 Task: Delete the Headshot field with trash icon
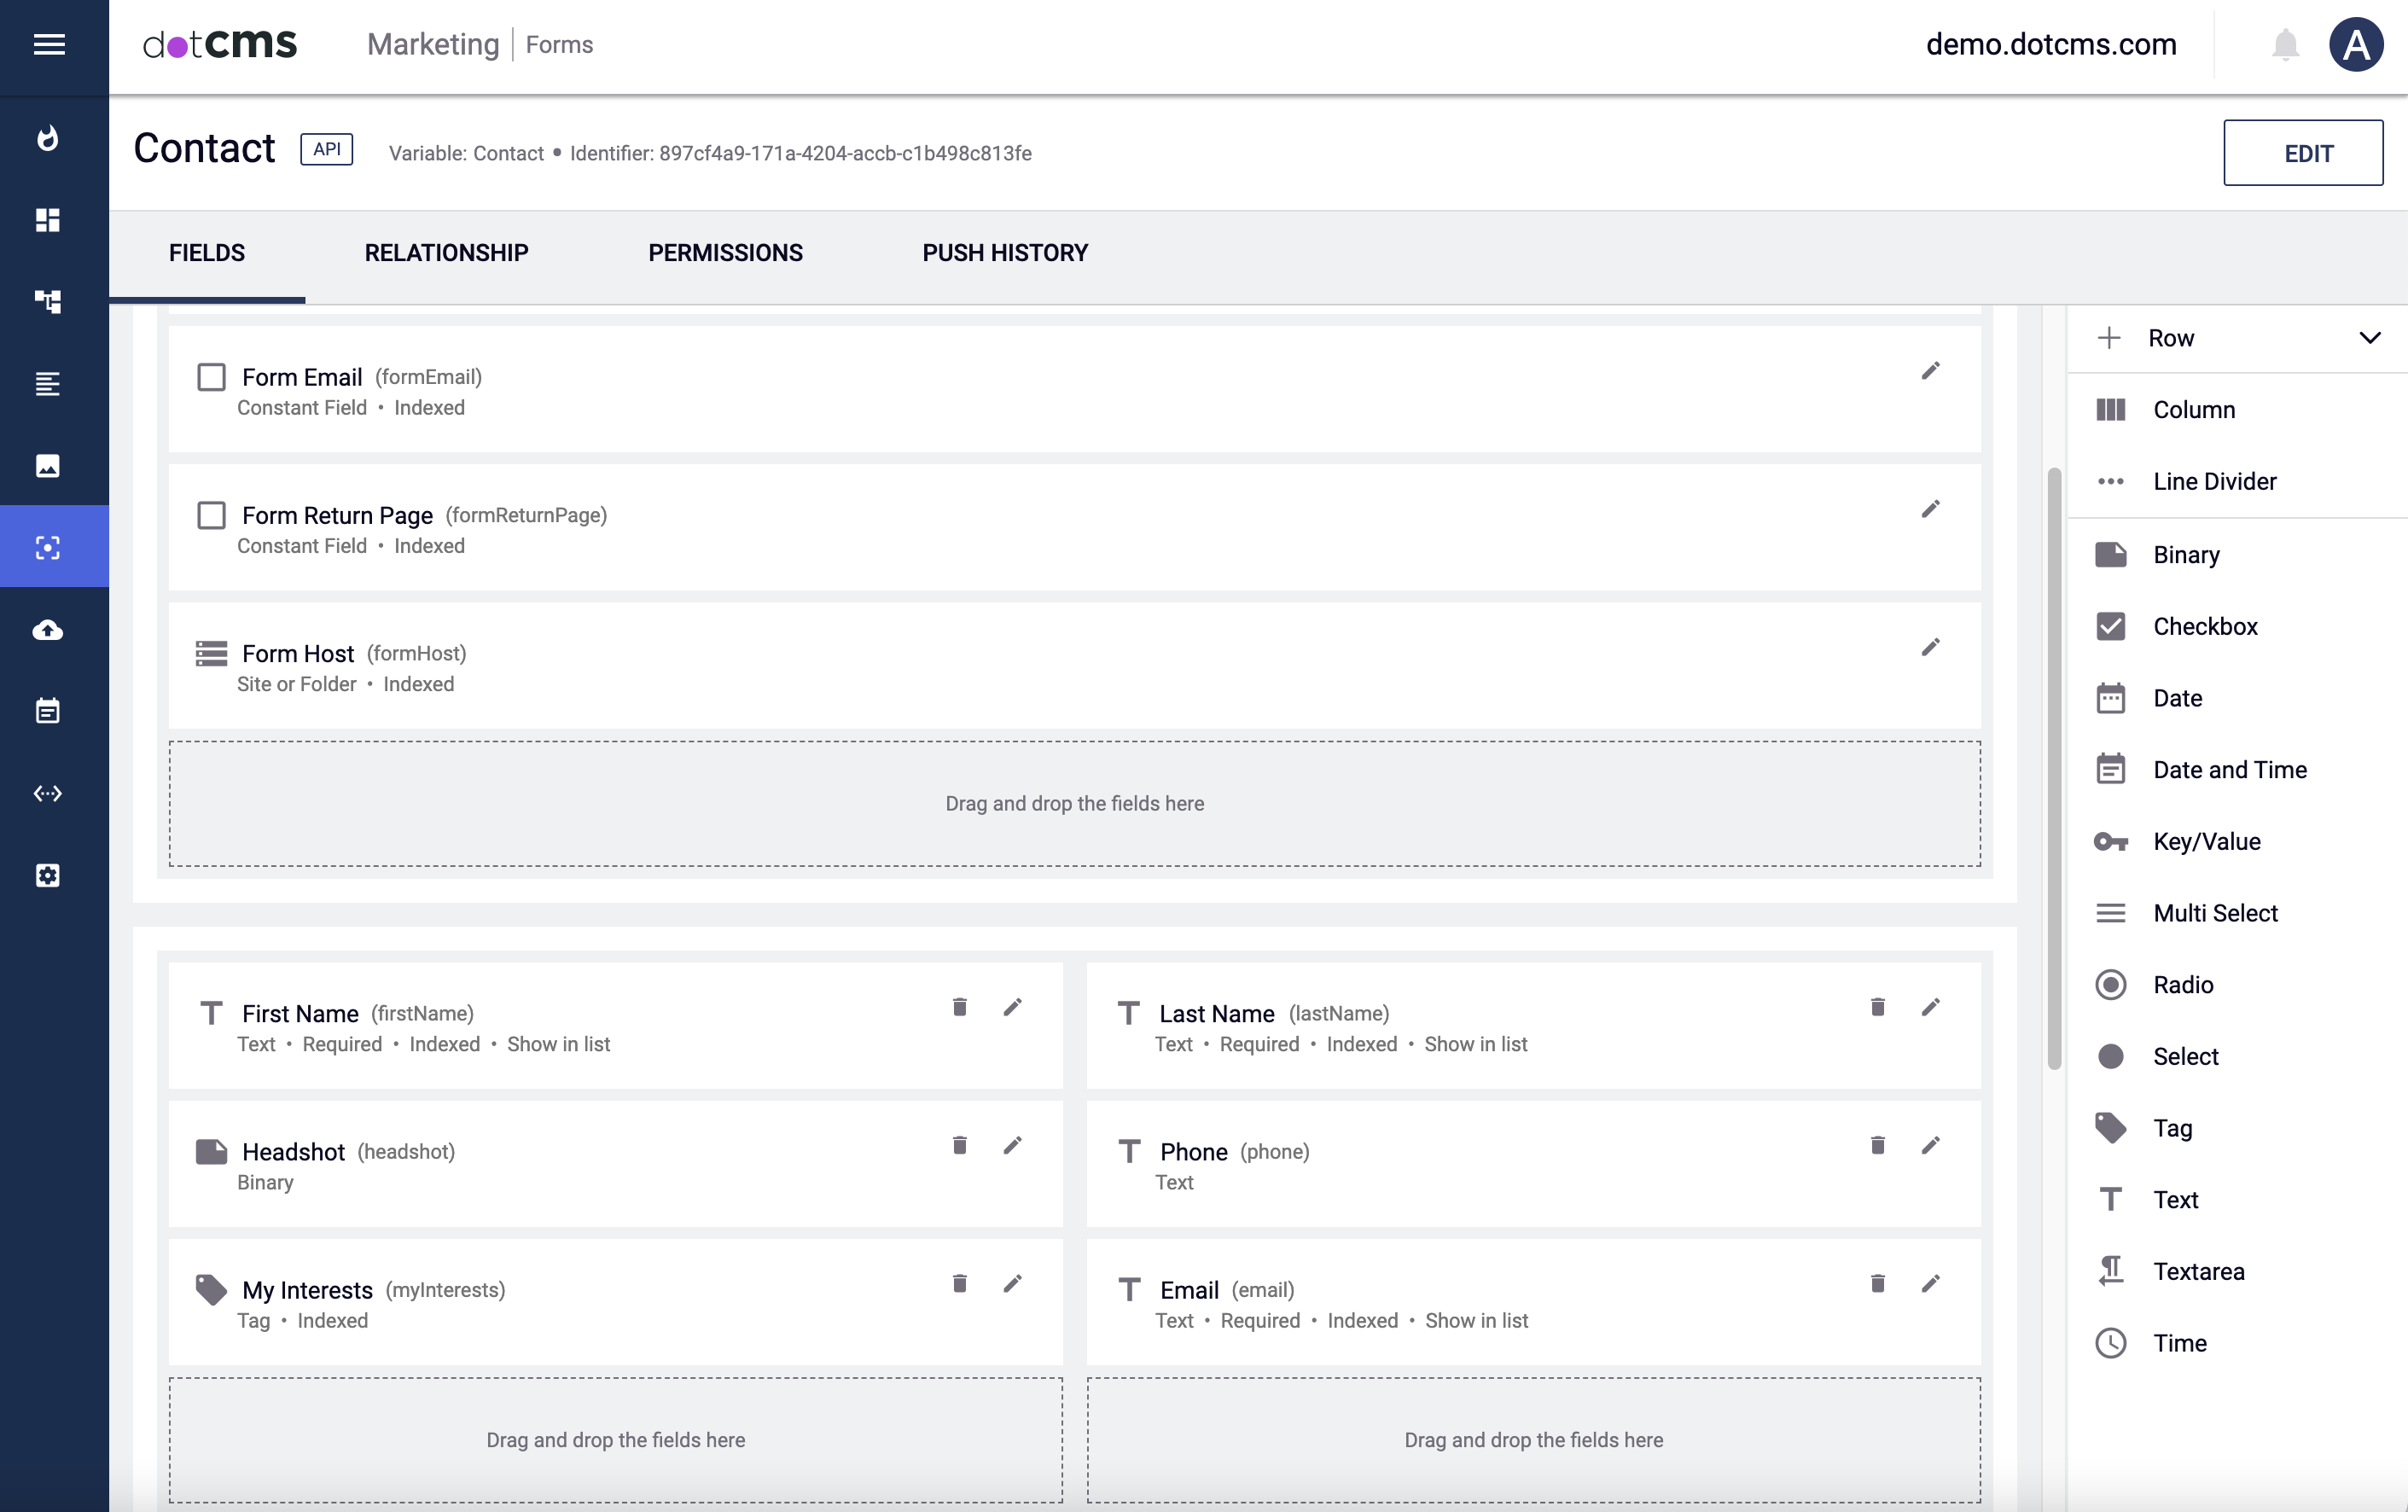click(959, 1145)
